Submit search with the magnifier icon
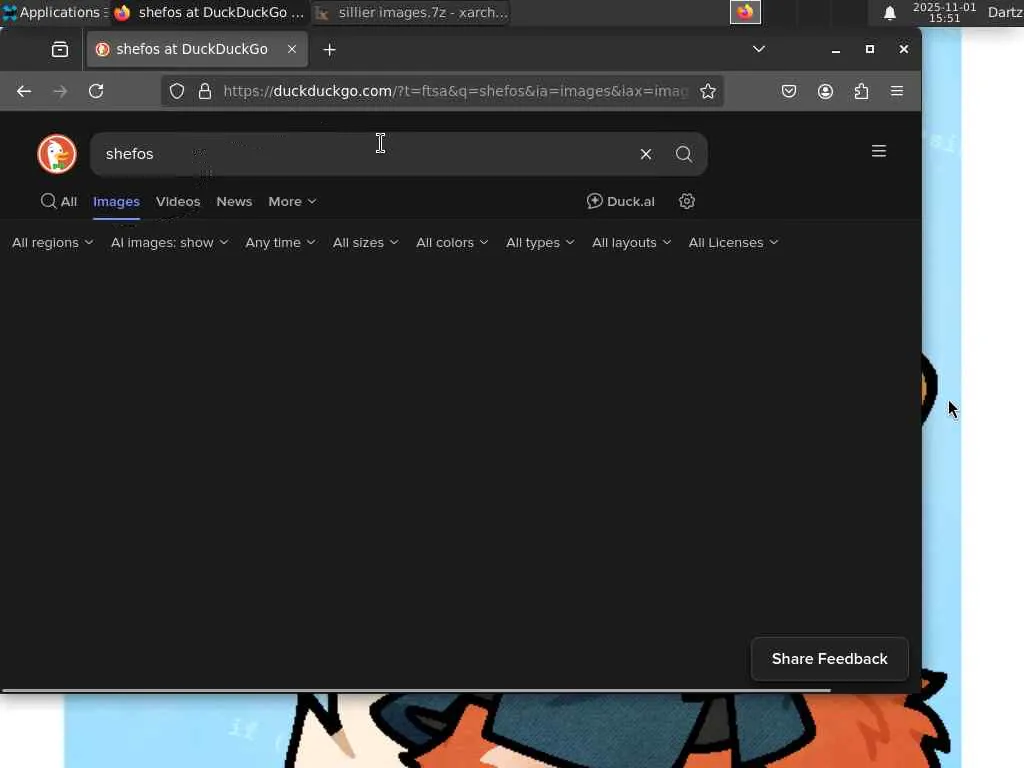The image size is (1024, 768). pos(684,154)
